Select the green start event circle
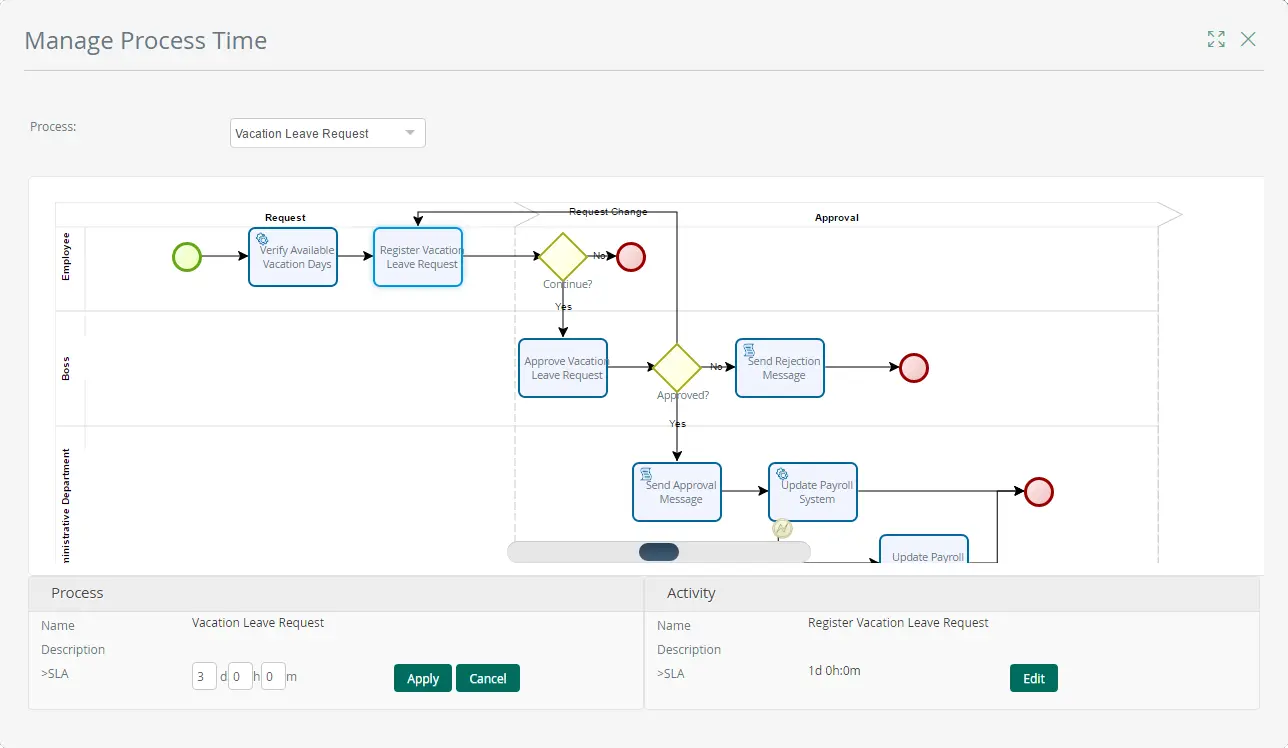The height and width of the screenshot is (748, 1288). tap(187, 257)
